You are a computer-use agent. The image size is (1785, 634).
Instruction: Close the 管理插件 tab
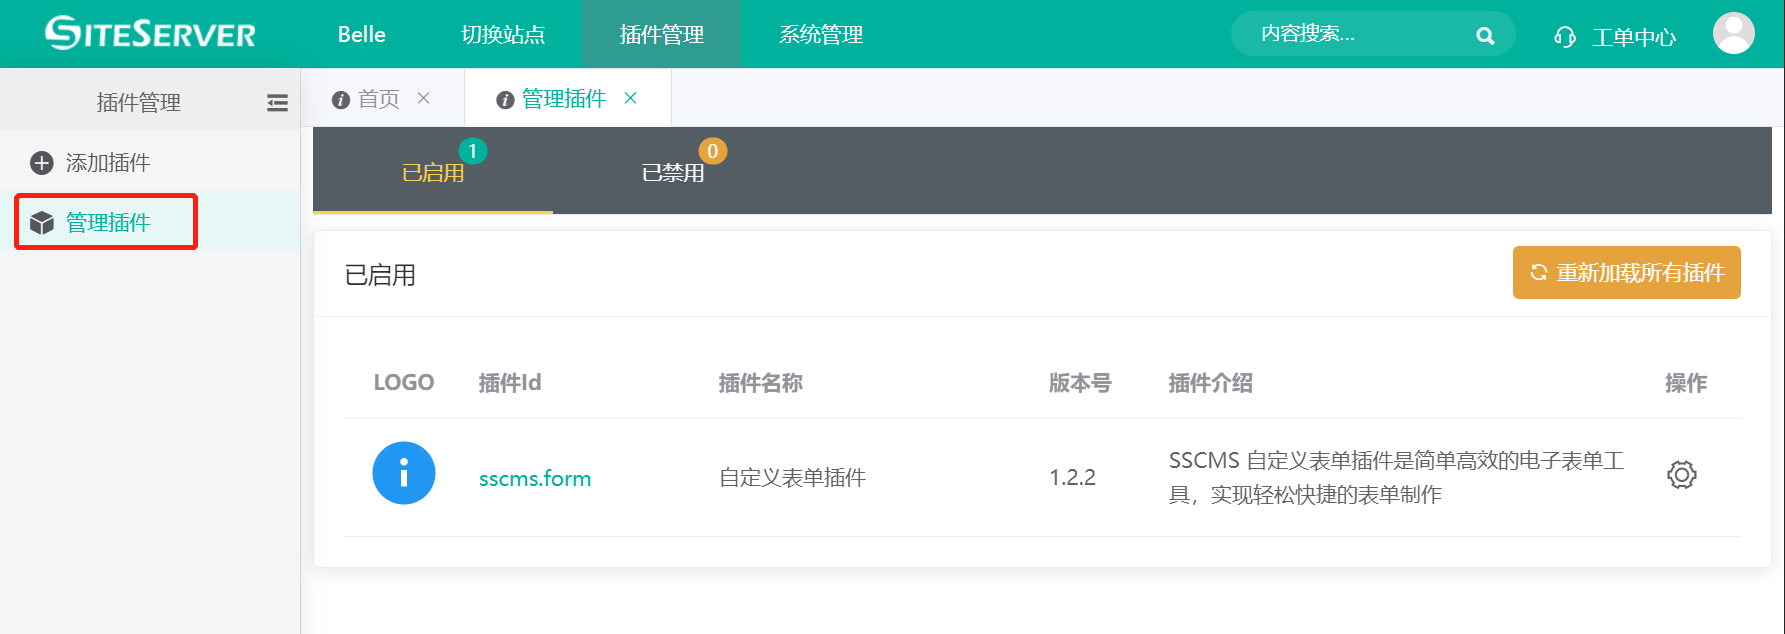point(631,98)
